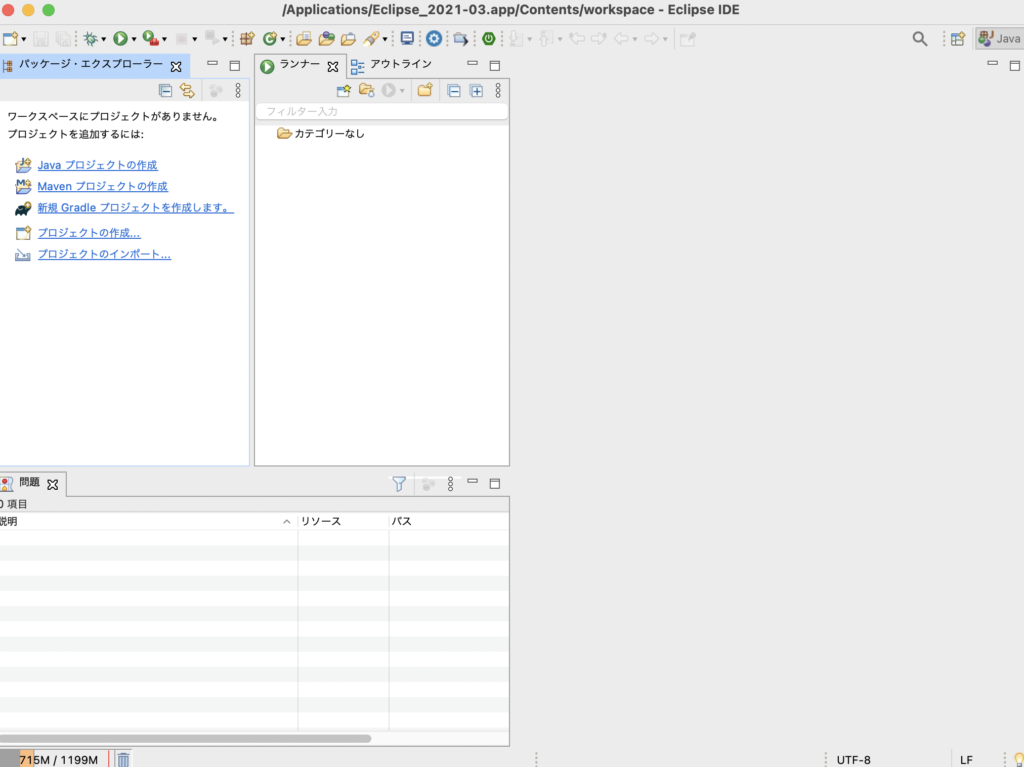1024x767 pixels.
Task: Open the ランナー view menu dots
Action: (498, 90)
